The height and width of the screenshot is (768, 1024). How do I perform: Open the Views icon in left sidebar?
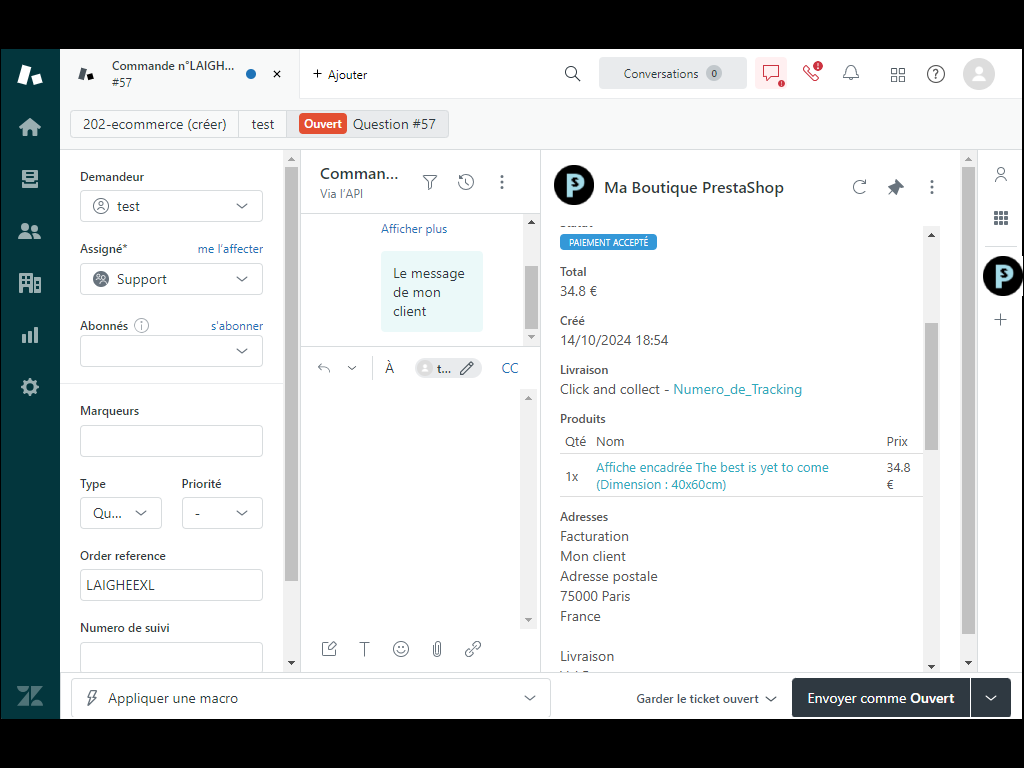click(x=30, y=179)
